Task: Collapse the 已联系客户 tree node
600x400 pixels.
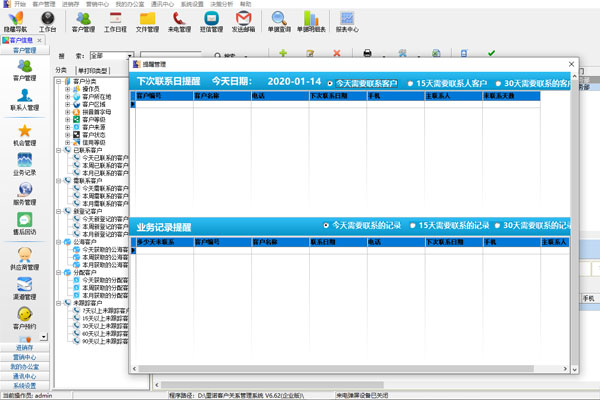Action: pyautogui.click(x=59, y=150)
